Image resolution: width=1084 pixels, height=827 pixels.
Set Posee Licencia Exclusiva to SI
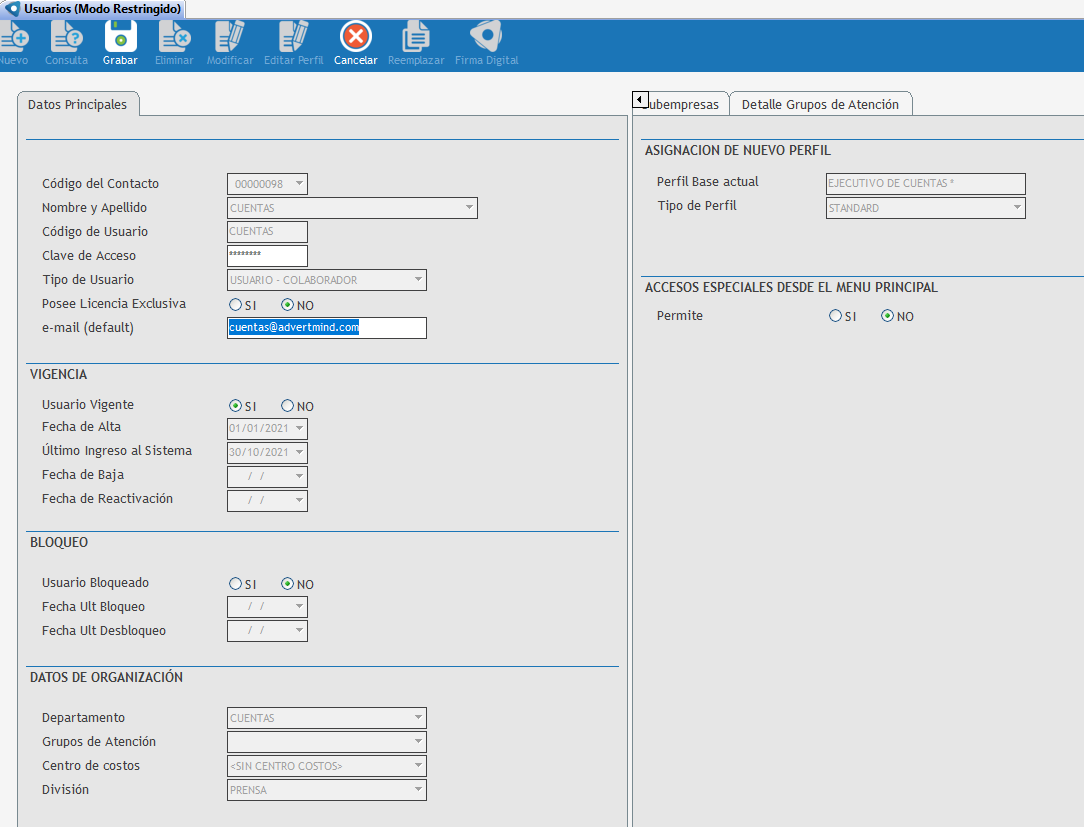[235, 304]
